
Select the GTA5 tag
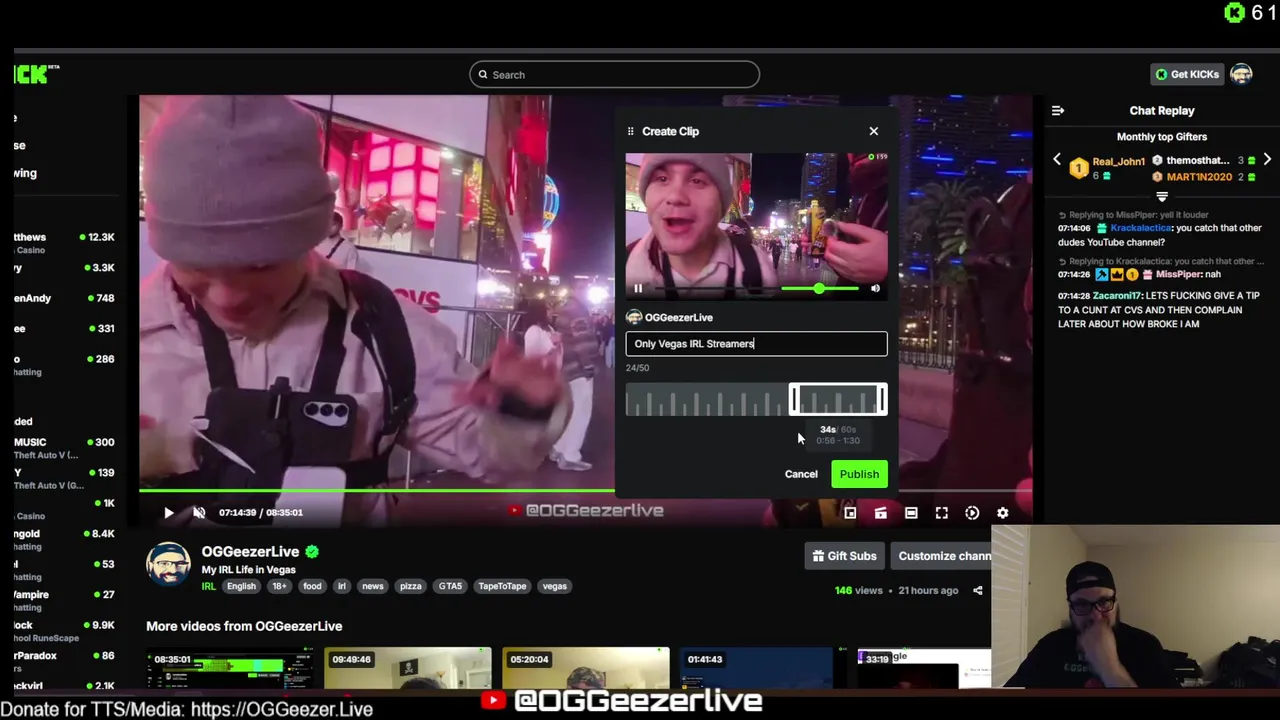coord(450,586)
